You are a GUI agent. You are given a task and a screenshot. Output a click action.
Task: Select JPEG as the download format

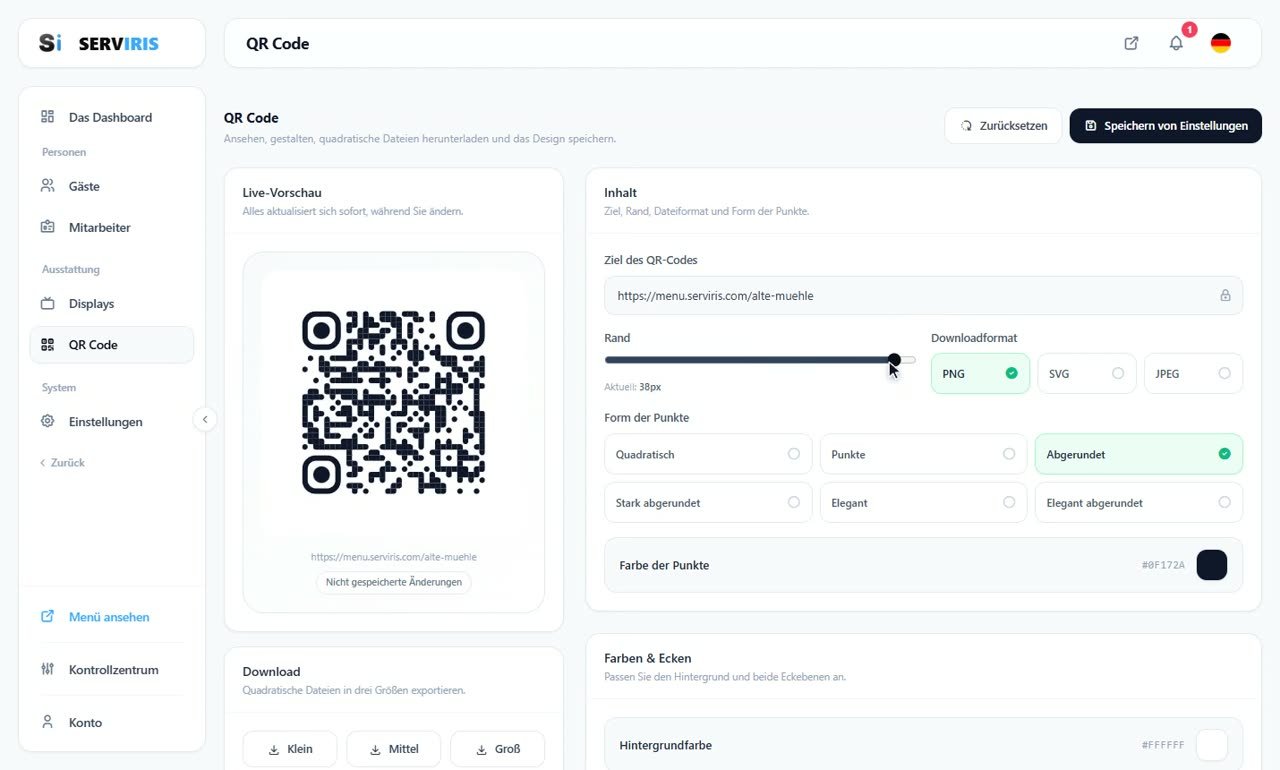coord(1193,373)
